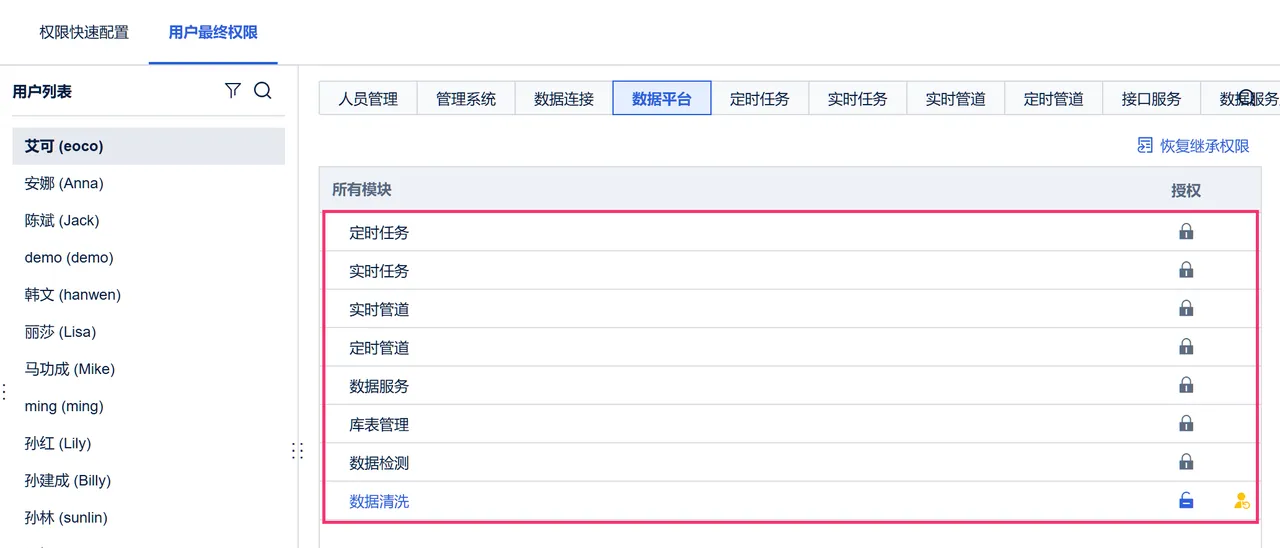Click the 实时管道 module row text
Screen dimensions: 1280x548
coord(379,310)
